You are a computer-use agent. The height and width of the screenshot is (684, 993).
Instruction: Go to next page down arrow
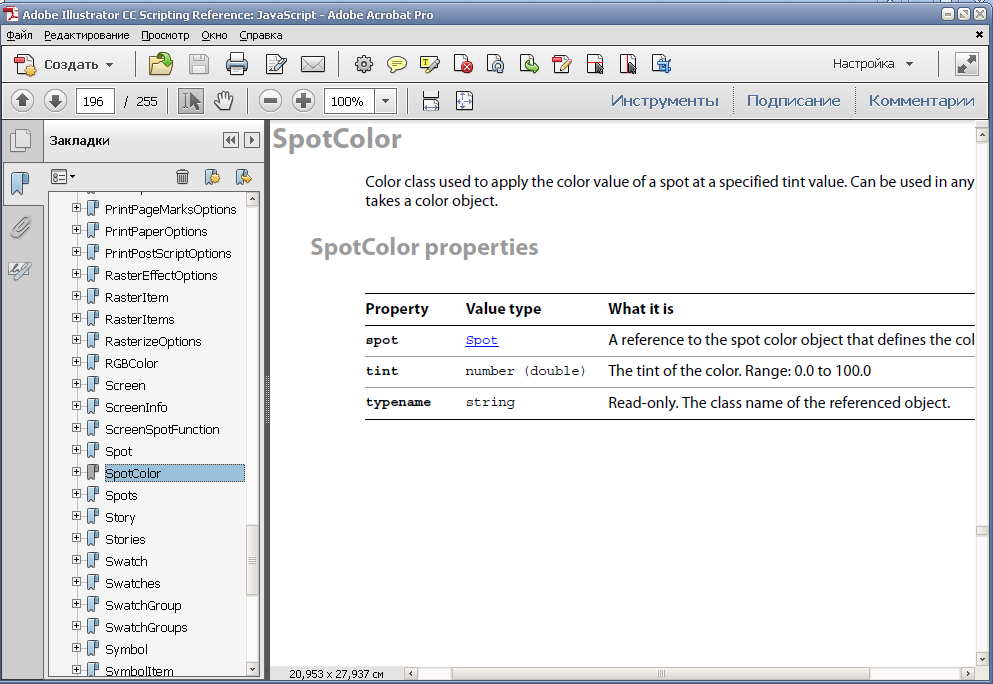(55, 101)
